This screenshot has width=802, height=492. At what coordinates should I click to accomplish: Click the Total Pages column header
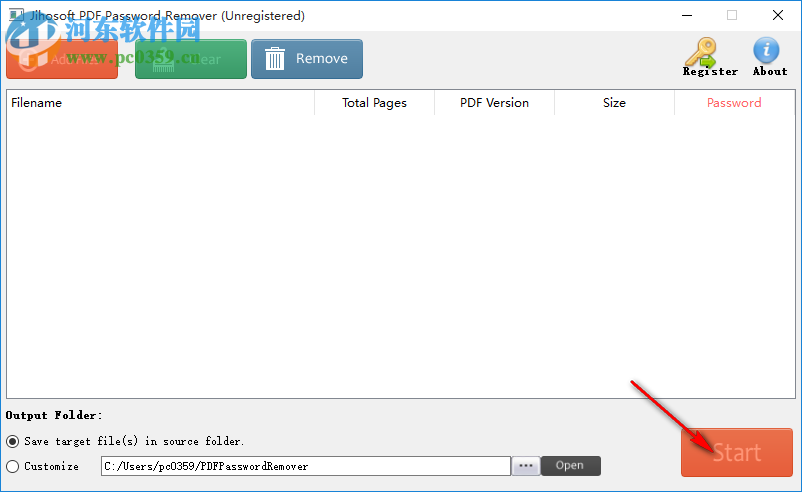click(x=374, y=103)
